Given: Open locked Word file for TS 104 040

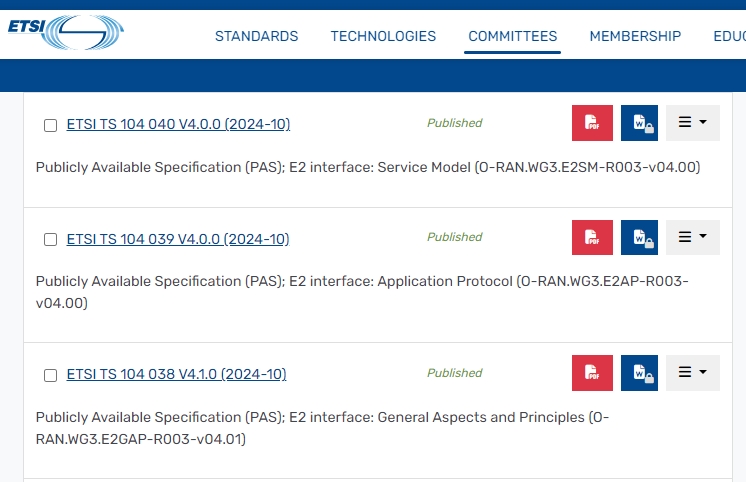Looking at the screenshot, I should tap(640, 124).
